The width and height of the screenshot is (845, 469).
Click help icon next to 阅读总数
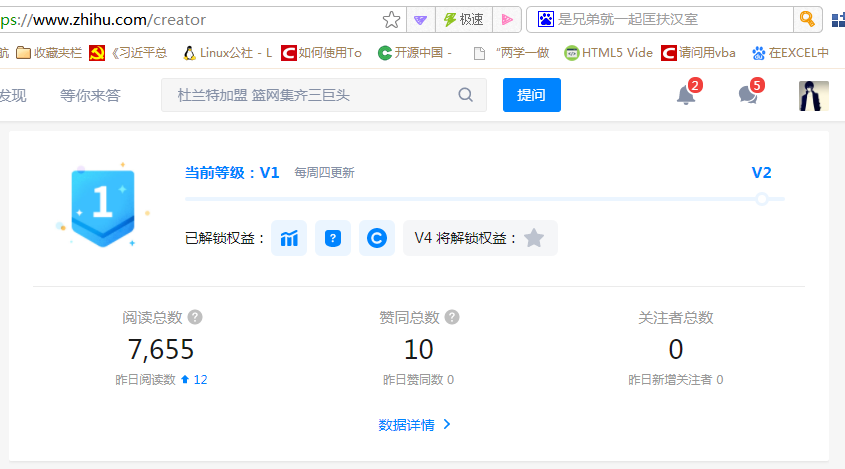click(x=195, y=318)
